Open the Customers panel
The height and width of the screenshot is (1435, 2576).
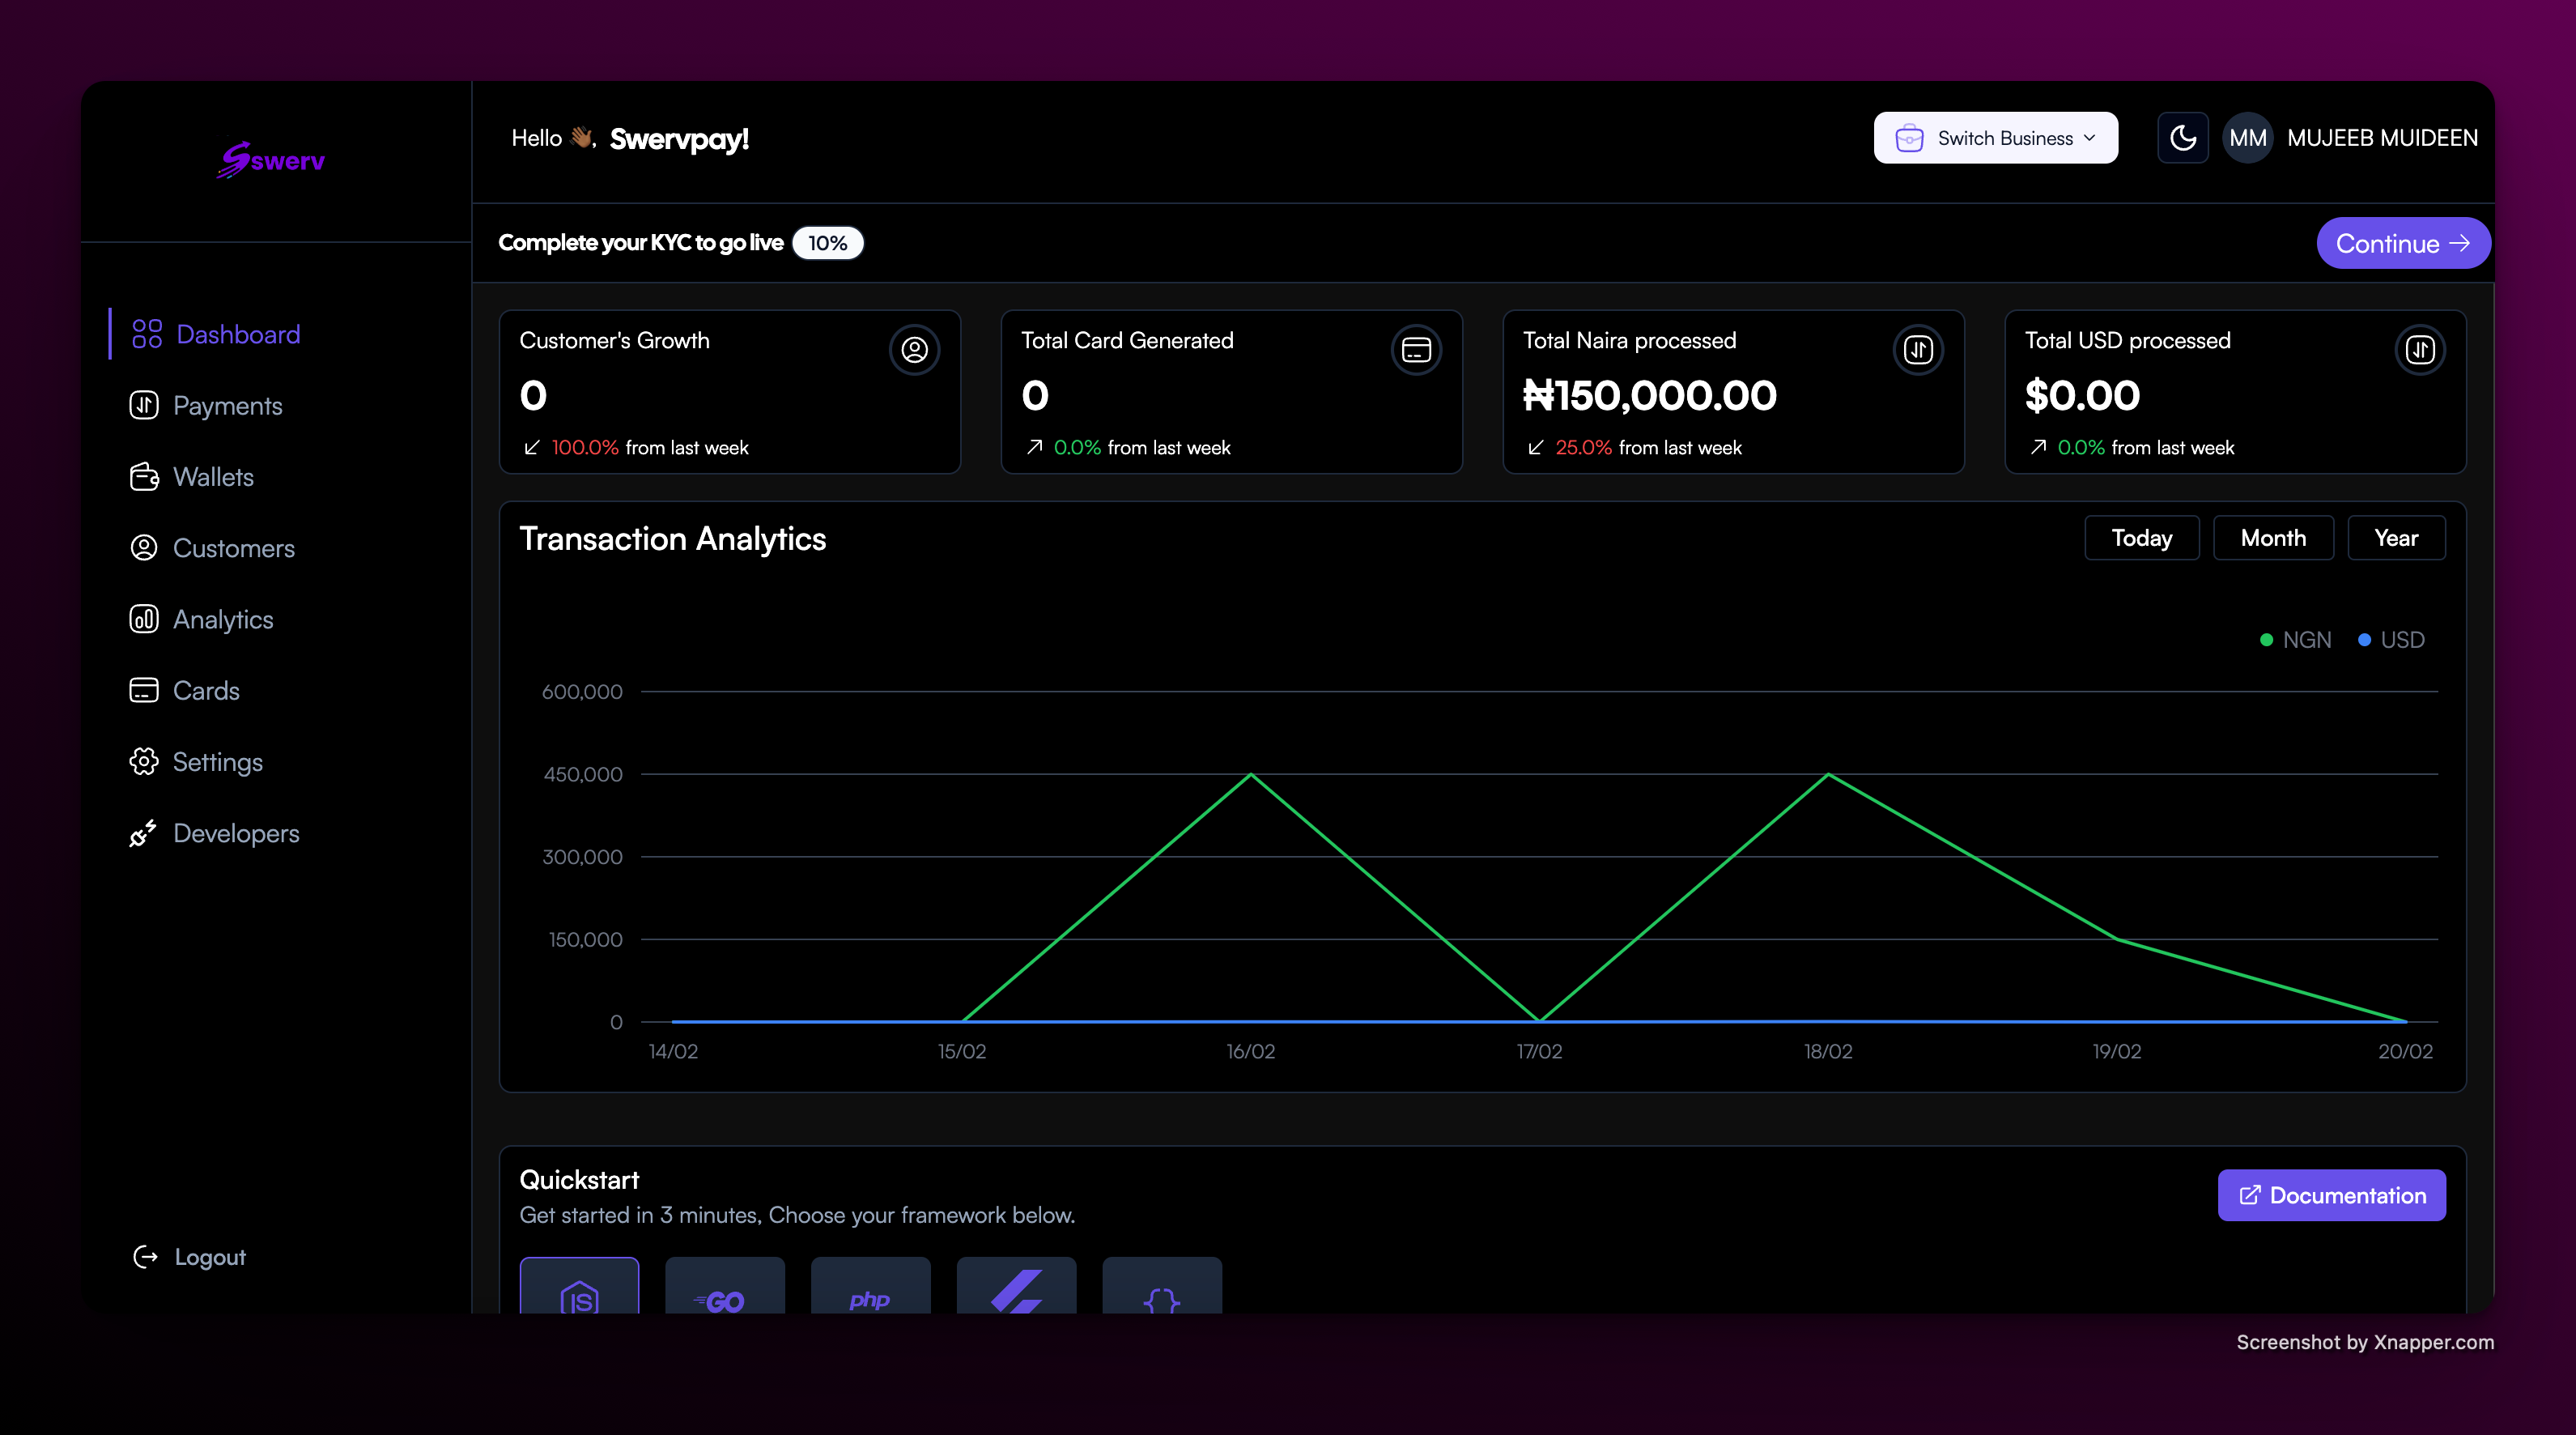click(233, 548)
